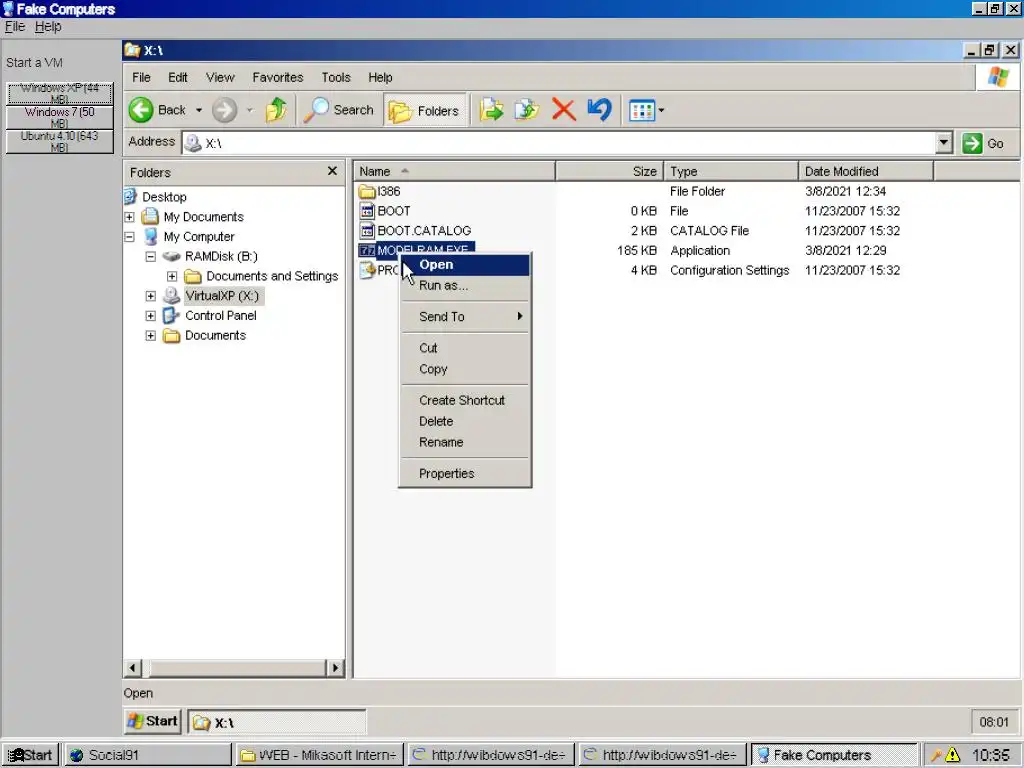Click the outer taskbar Start button

click(x=31, y=755)
